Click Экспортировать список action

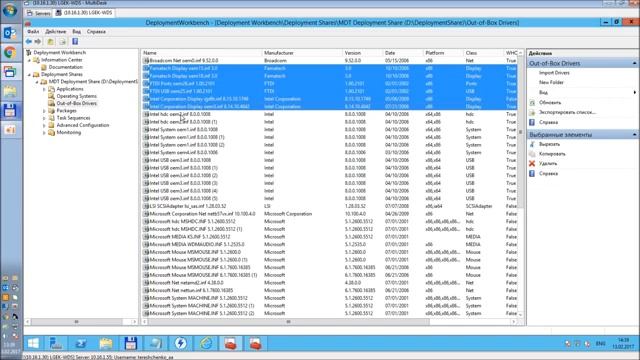567,112
